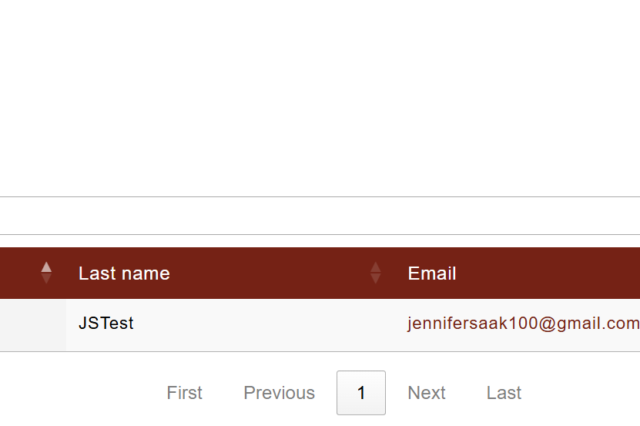
Task: Click the descending arrow for Last name sorting
Action: 375,278
